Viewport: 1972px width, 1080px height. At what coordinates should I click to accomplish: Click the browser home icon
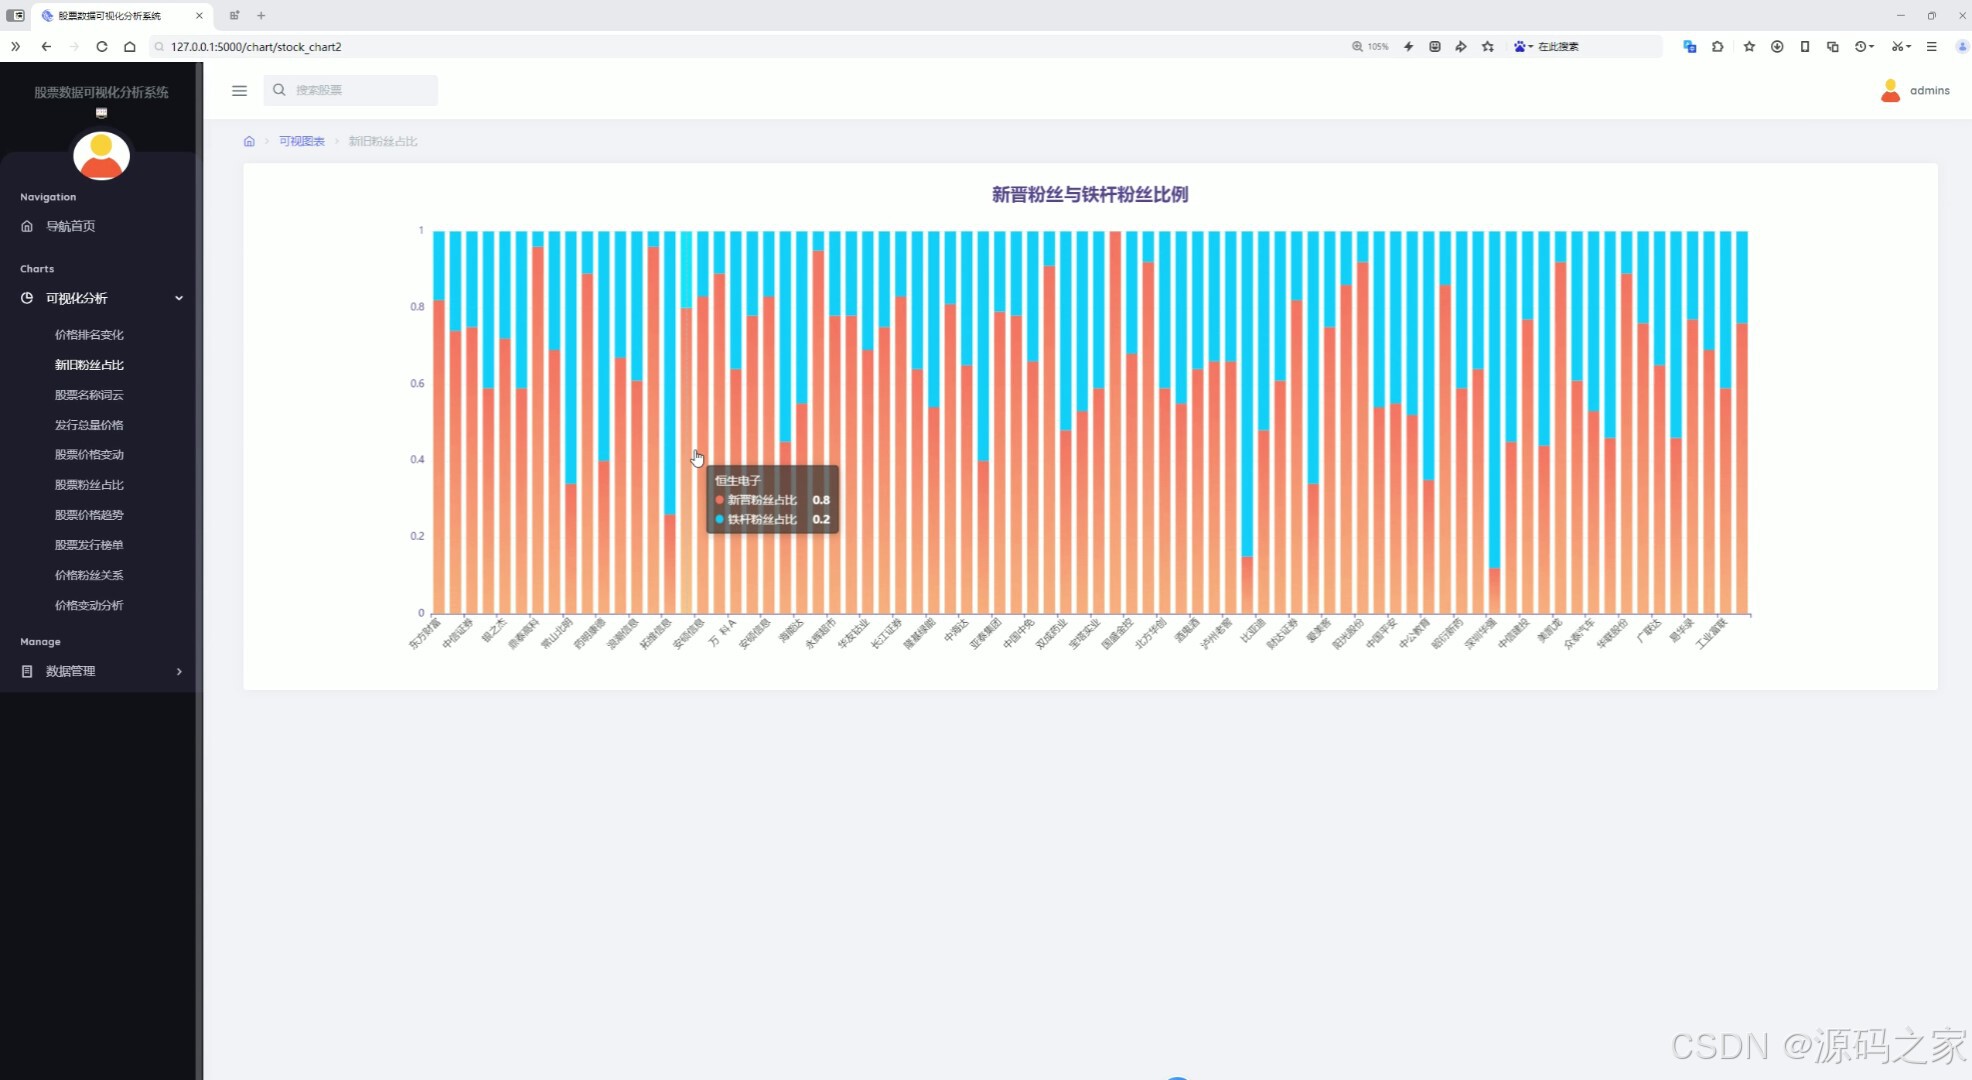(130, 46)
